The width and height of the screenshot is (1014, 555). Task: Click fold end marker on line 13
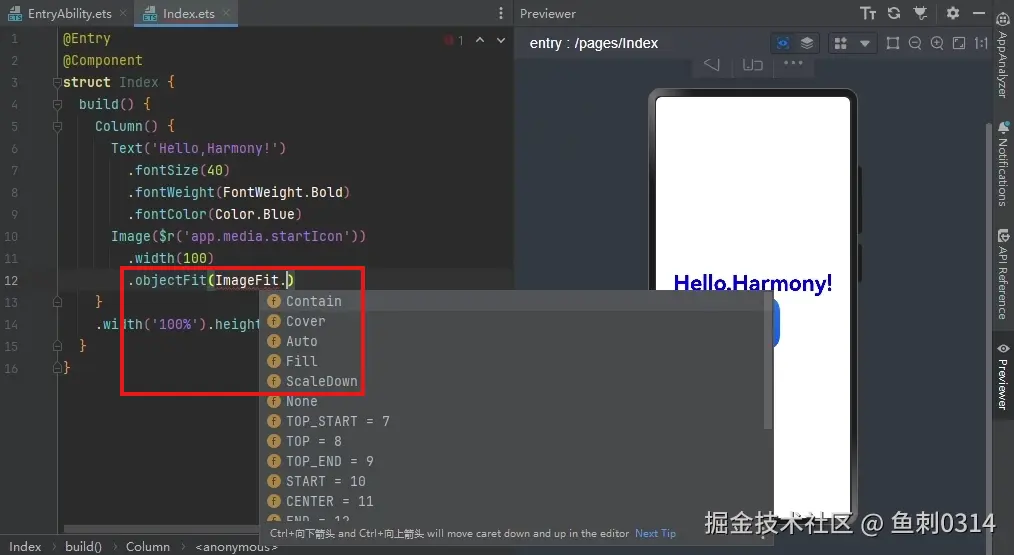pyautogui.click(x=57, y=301)
